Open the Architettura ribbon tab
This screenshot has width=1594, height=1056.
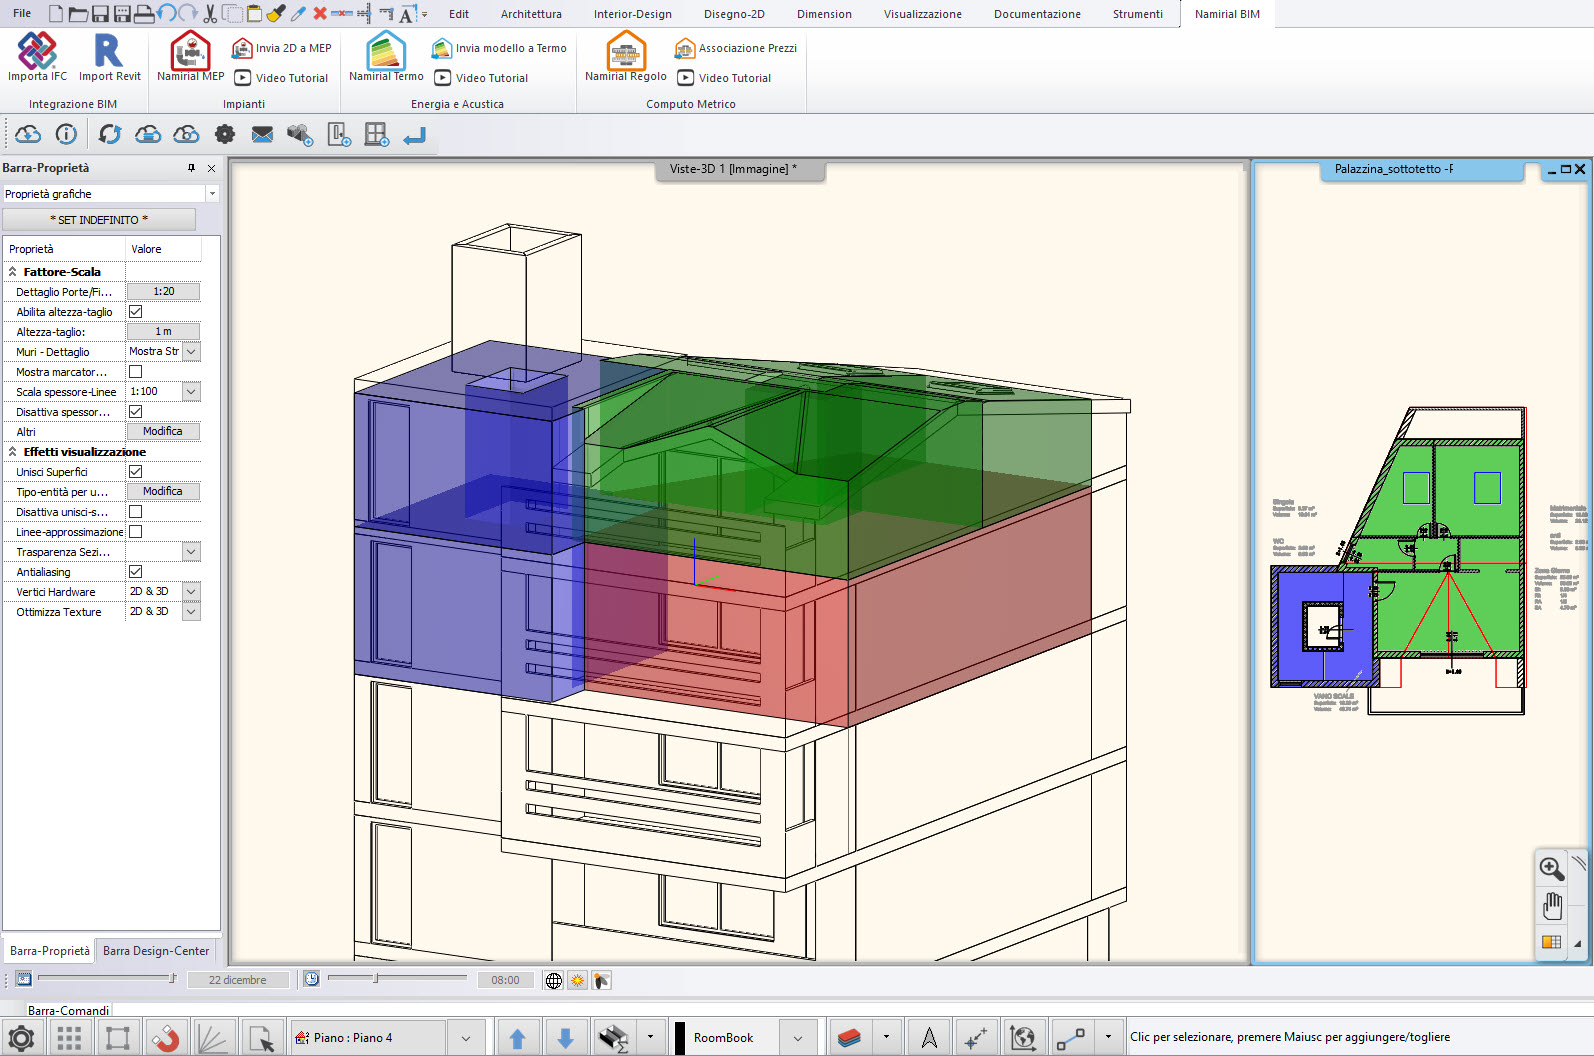[531, 14]
